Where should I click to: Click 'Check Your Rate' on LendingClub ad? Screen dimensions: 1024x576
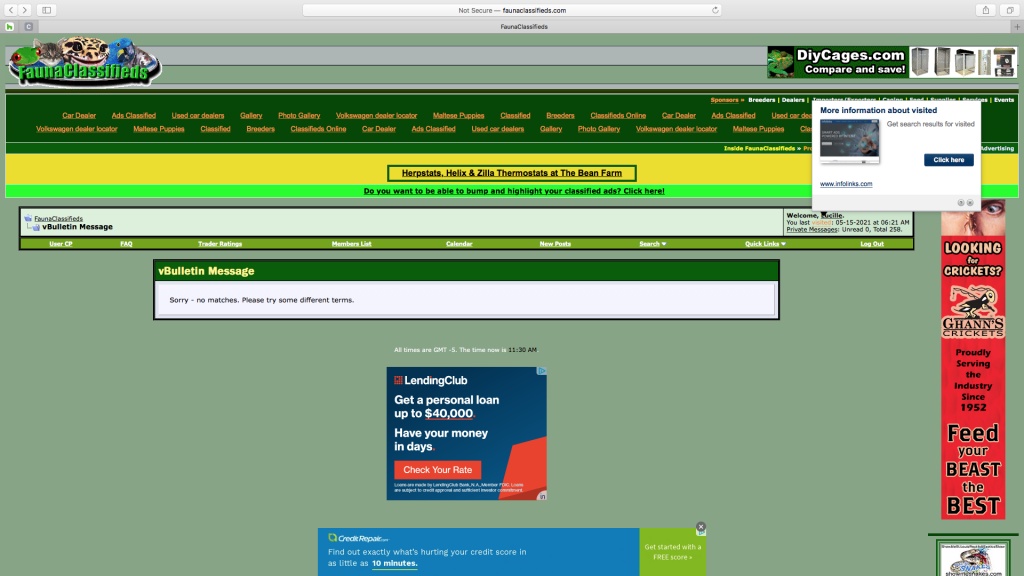[438, 470]
